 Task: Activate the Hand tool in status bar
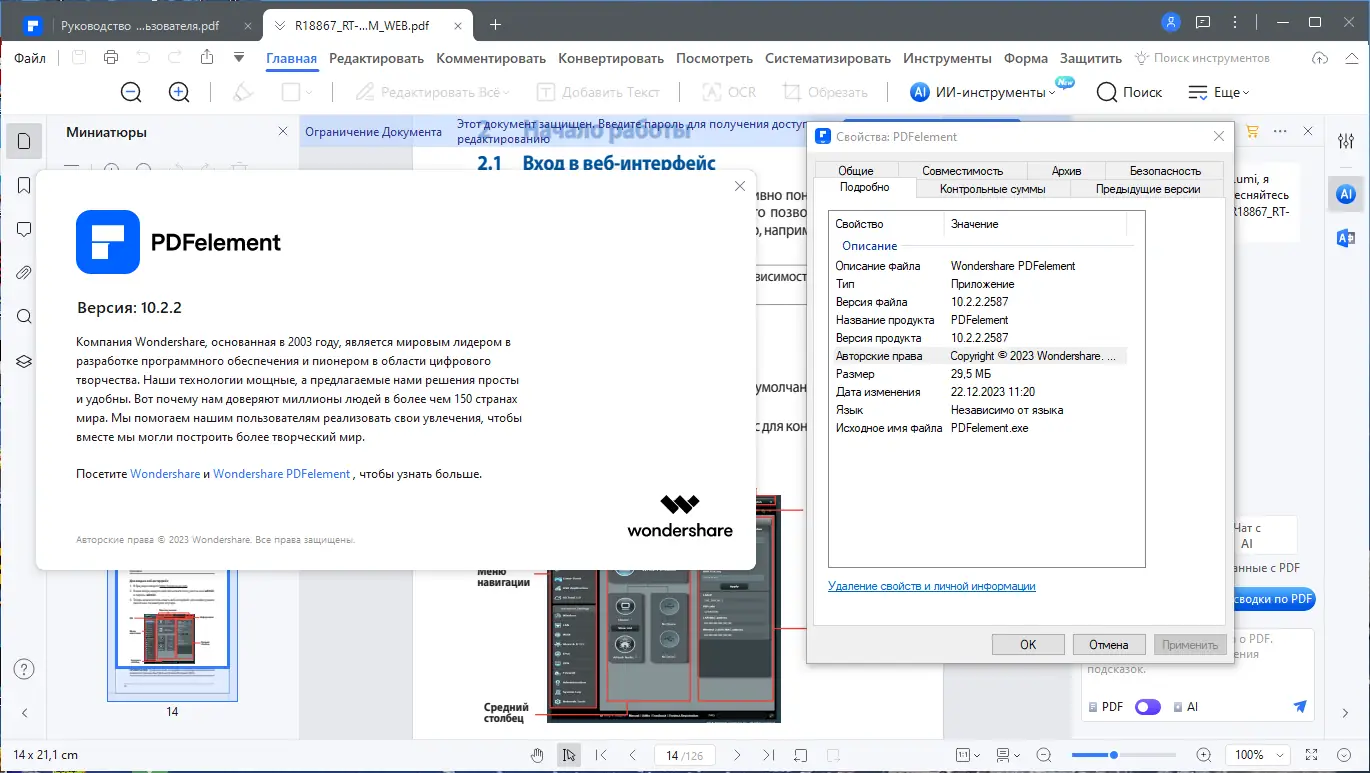[x=537, y=755]
